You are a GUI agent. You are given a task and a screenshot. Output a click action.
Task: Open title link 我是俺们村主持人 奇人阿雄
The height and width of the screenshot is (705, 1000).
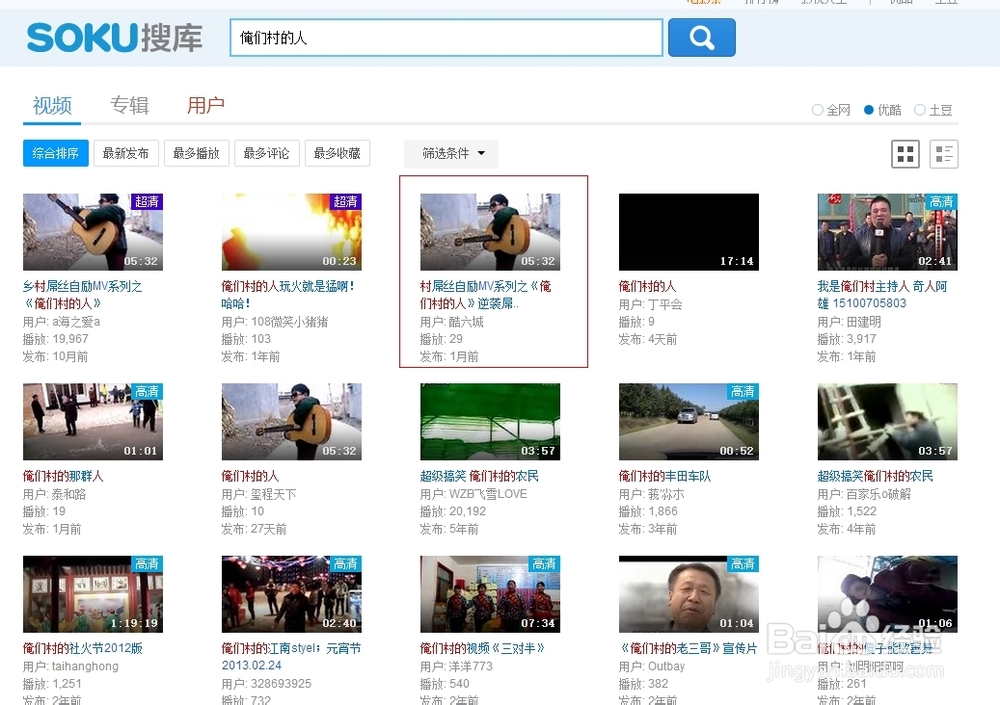click(x=883, y=295)
